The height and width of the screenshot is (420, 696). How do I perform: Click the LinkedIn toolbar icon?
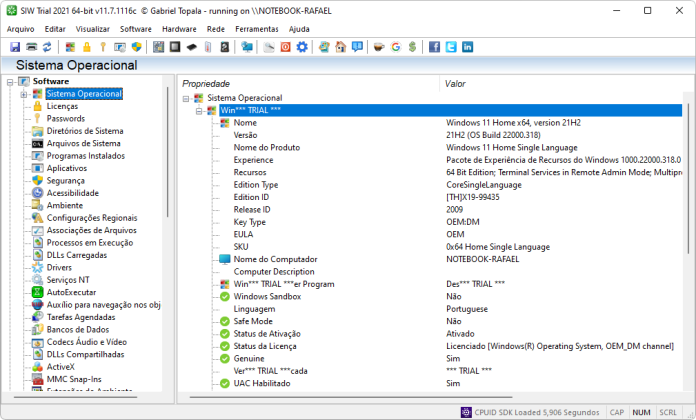pos(467,47)
